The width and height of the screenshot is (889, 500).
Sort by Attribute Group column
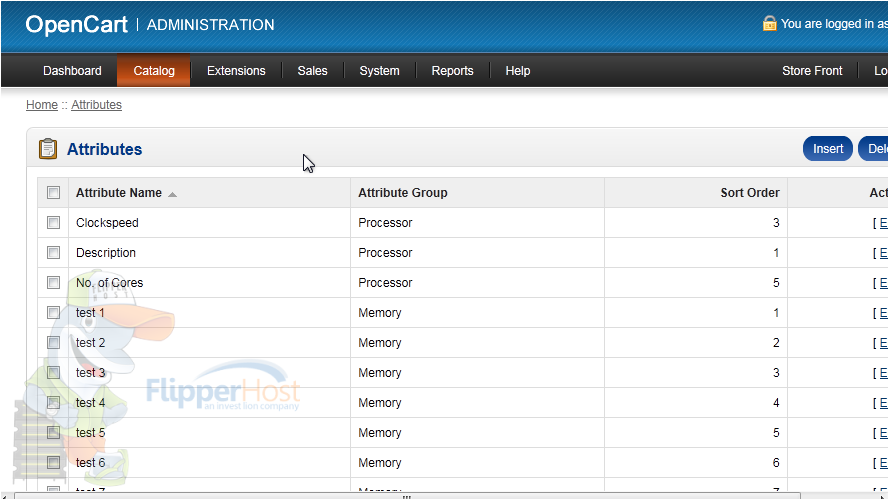(403, 193)
